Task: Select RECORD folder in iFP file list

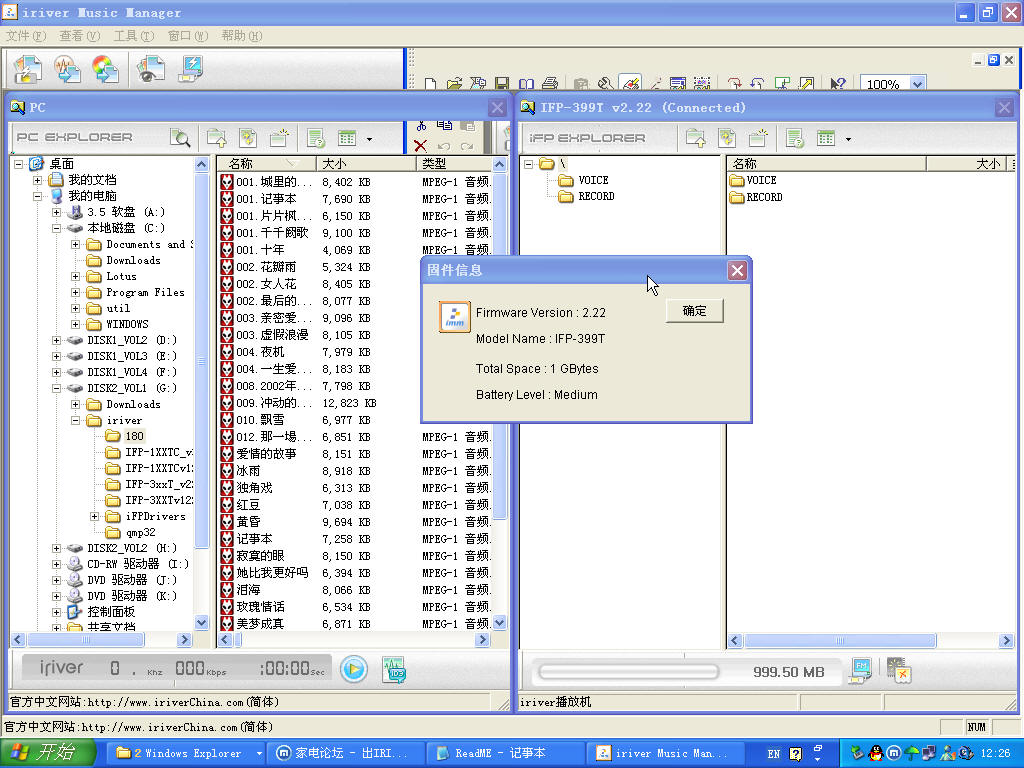Action: click(763, 197)
